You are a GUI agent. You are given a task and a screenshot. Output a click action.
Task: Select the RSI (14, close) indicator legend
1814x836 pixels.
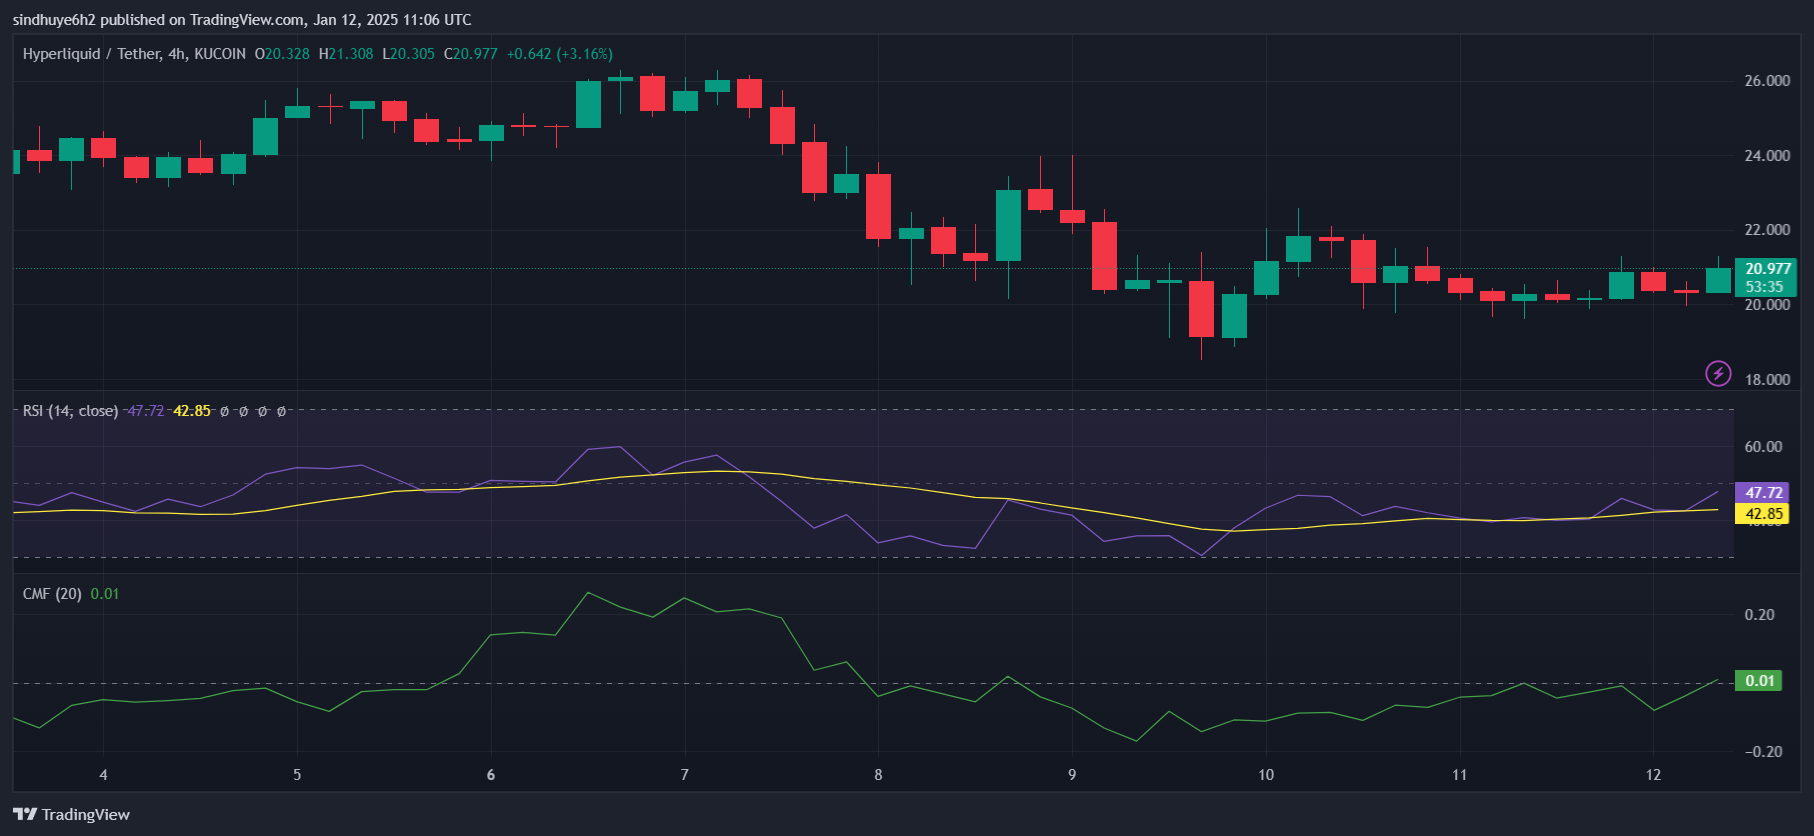click(x=70, y=411)
